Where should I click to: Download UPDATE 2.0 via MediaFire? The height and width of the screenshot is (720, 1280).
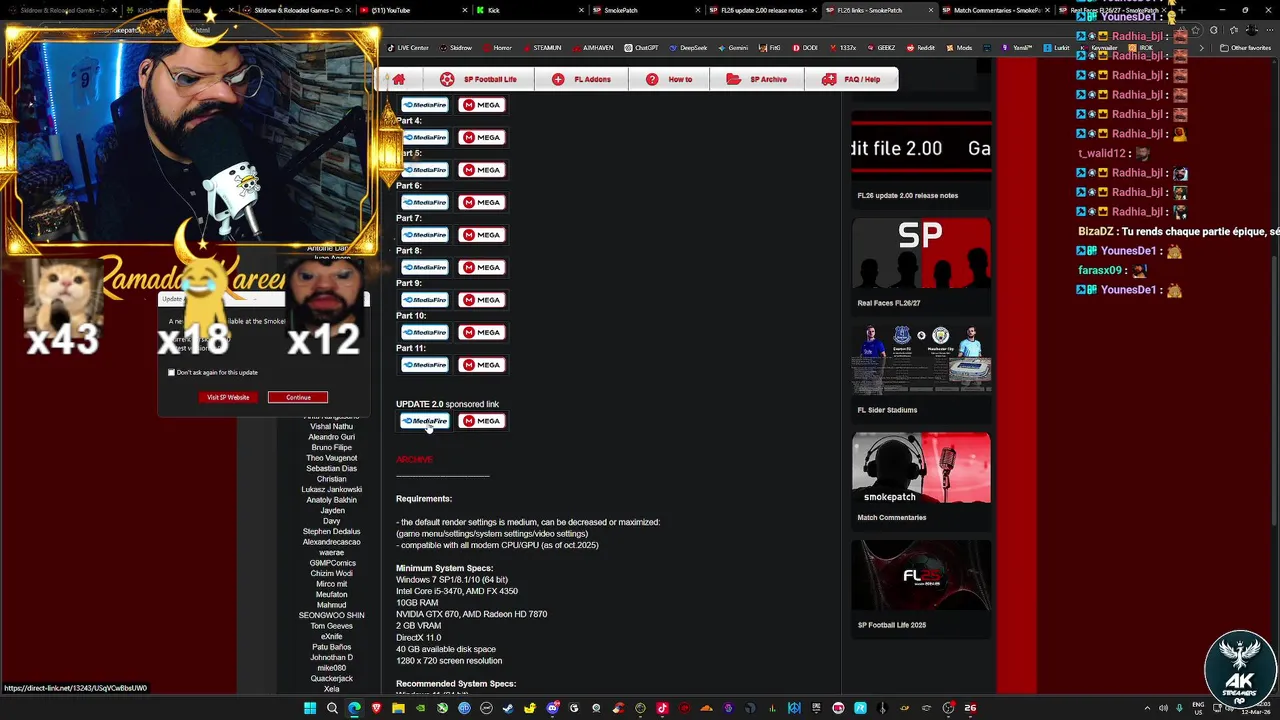coord(425,421)
